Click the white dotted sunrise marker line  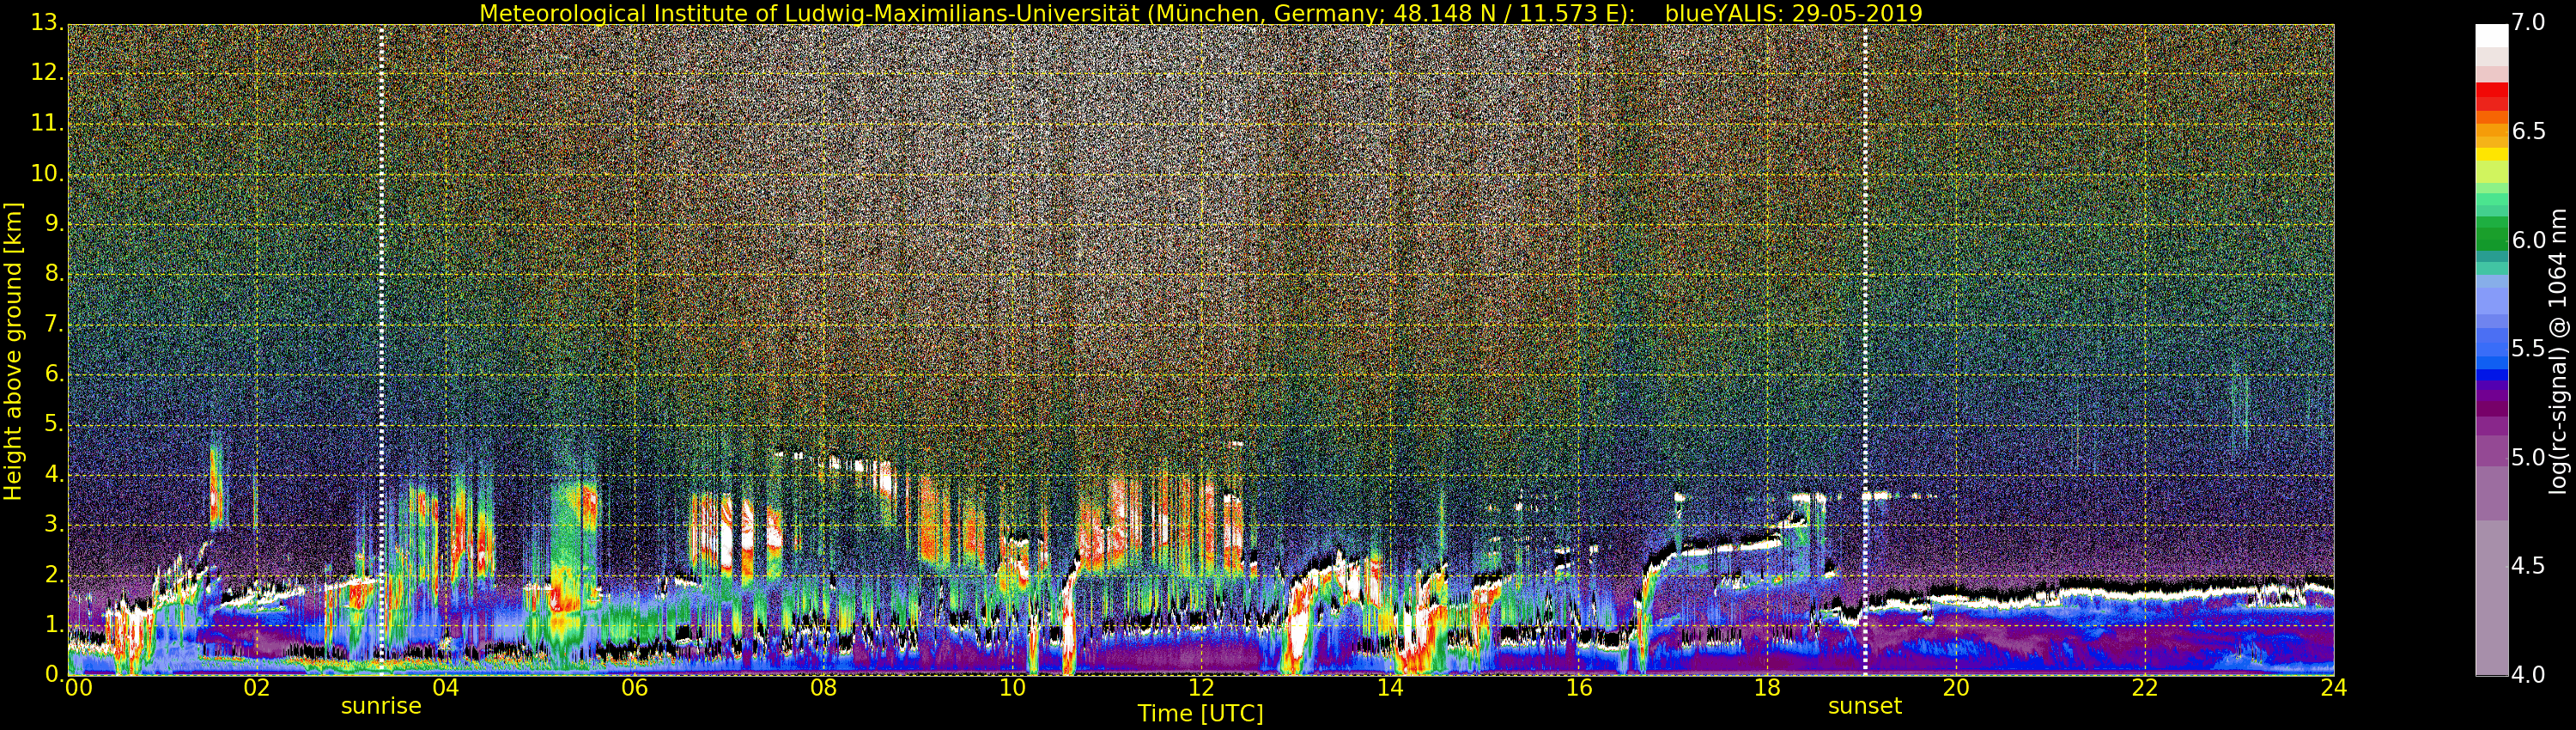(381, 350)
